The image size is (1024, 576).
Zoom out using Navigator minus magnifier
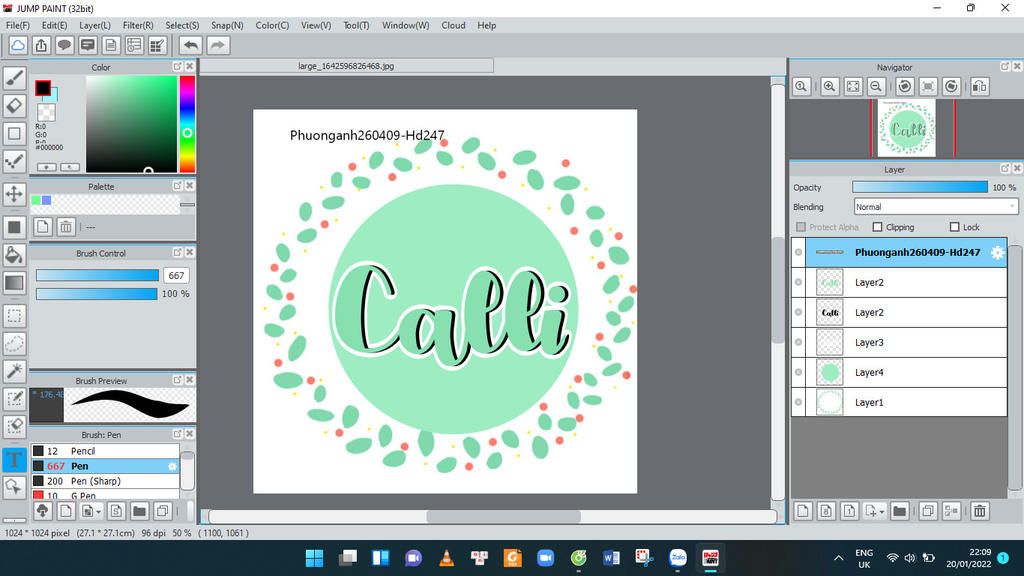pyautogui.click(x=876, y=86)
